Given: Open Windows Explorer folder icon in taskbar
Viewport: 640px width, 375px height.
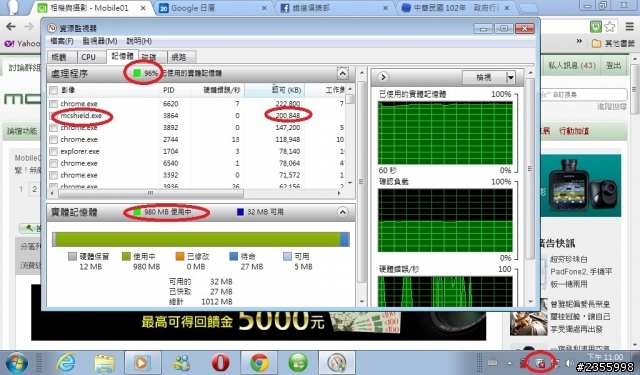Looking at the screenshot, I should (x=104, y=363).
